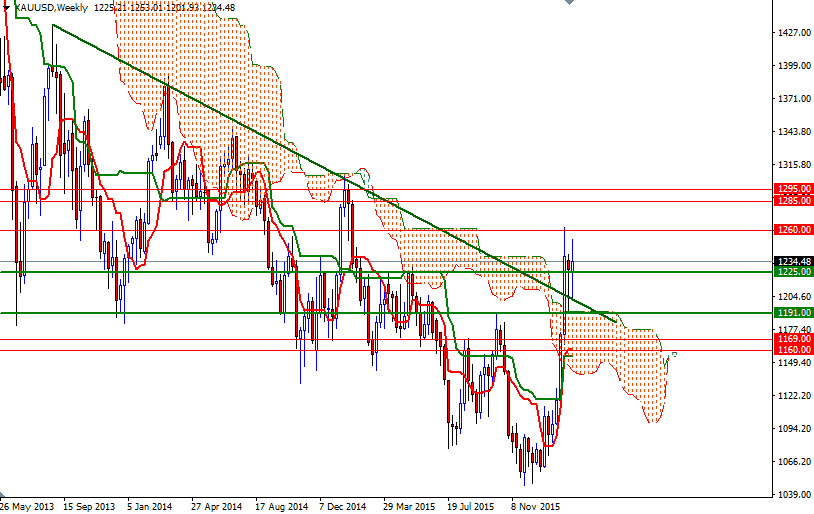Click the 1039.00 price scale value
The height and width of the screenshot is (514, 814).
click(x=794, y=495)
